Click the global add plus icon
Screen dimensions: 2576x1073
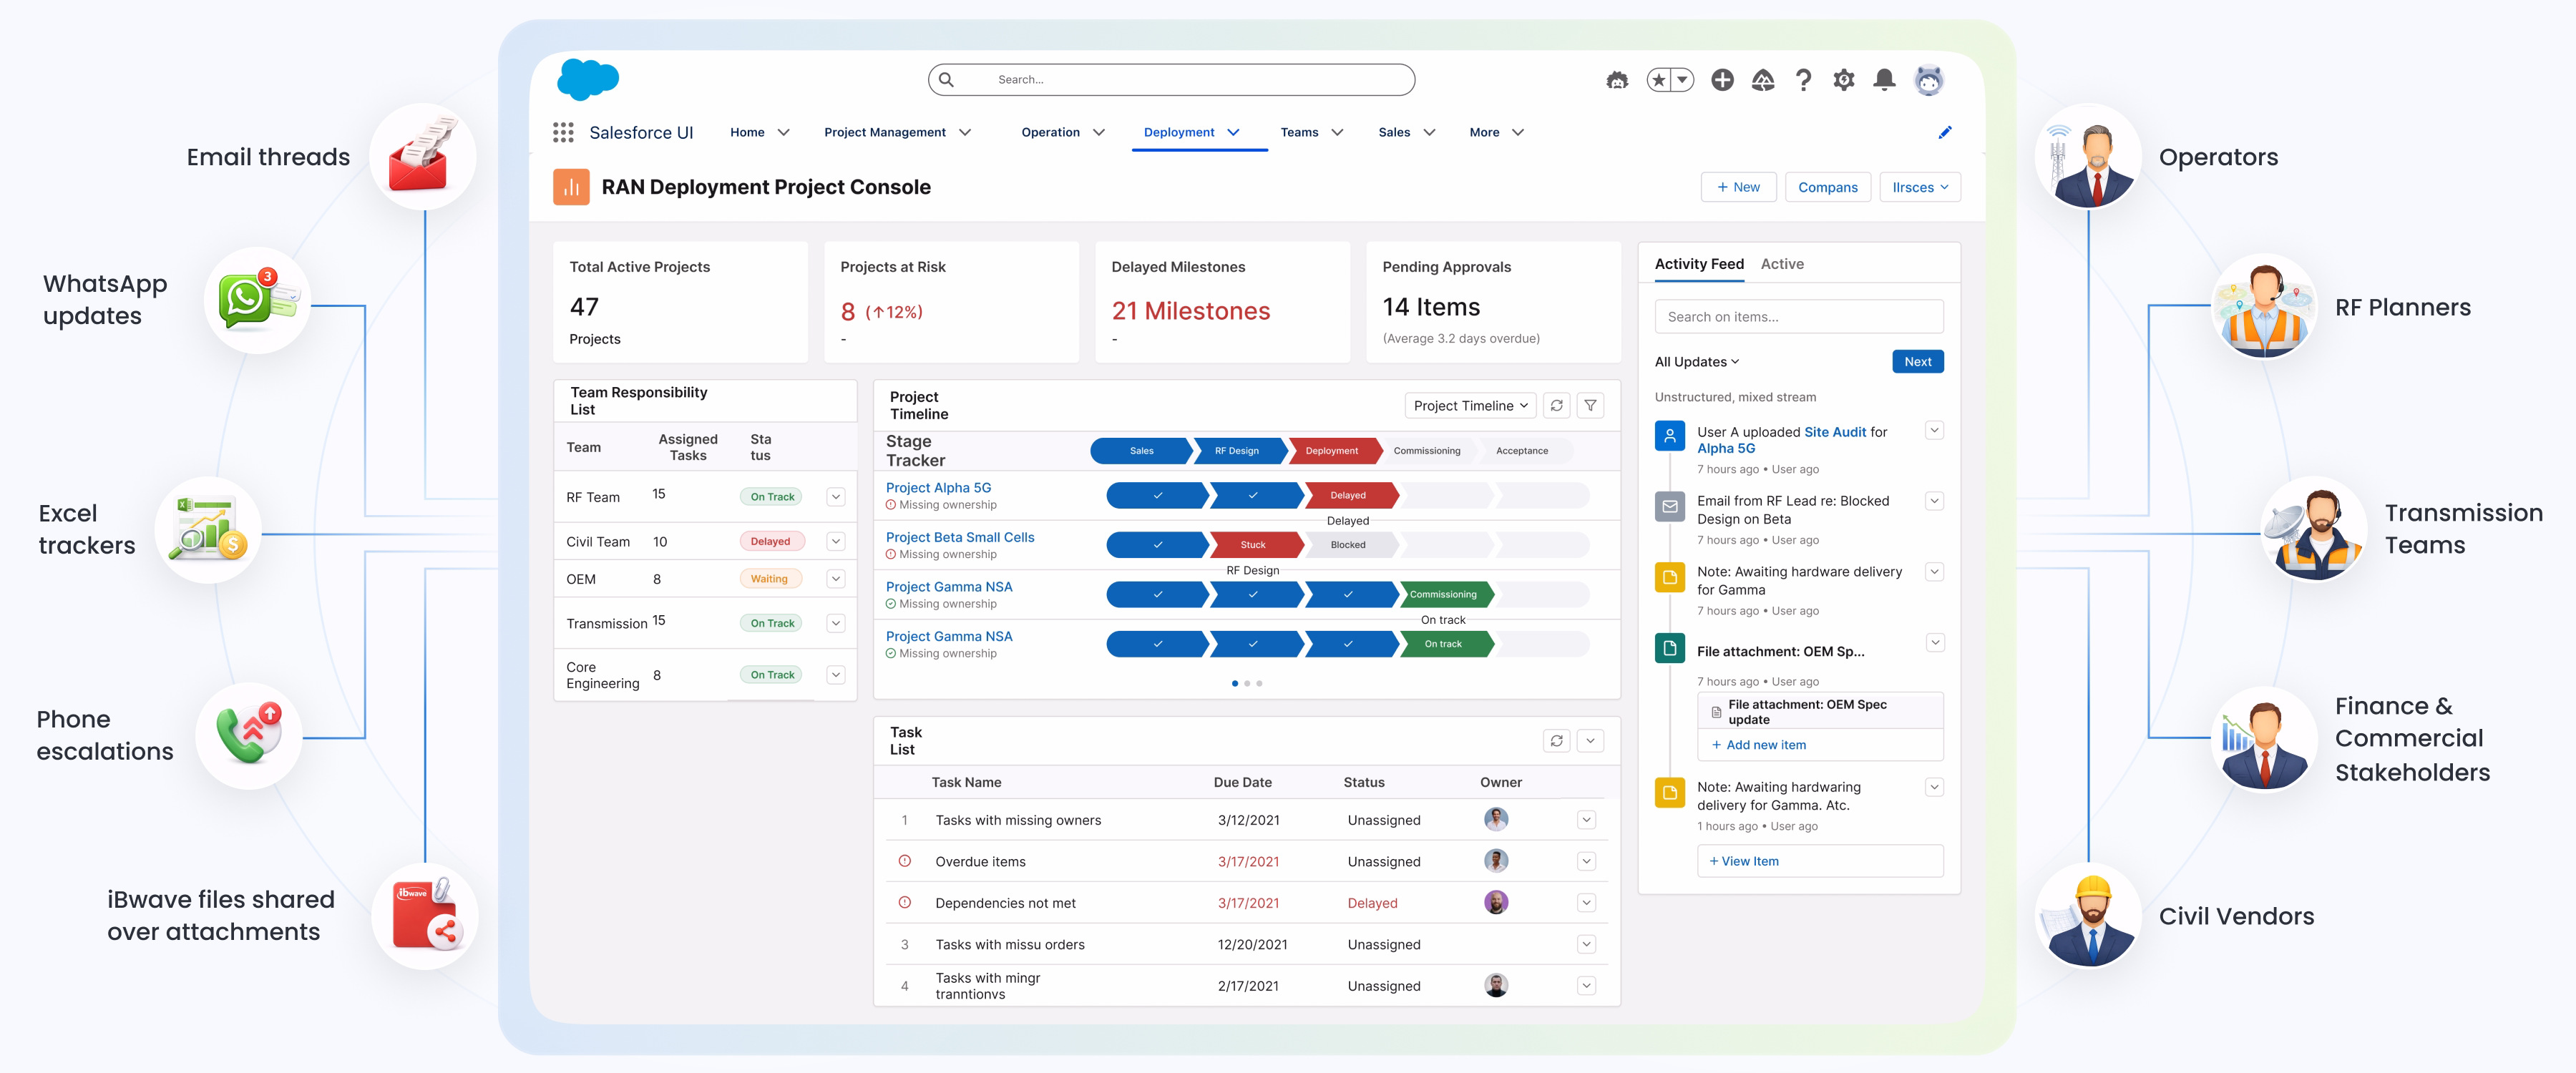coord(1722,80)
